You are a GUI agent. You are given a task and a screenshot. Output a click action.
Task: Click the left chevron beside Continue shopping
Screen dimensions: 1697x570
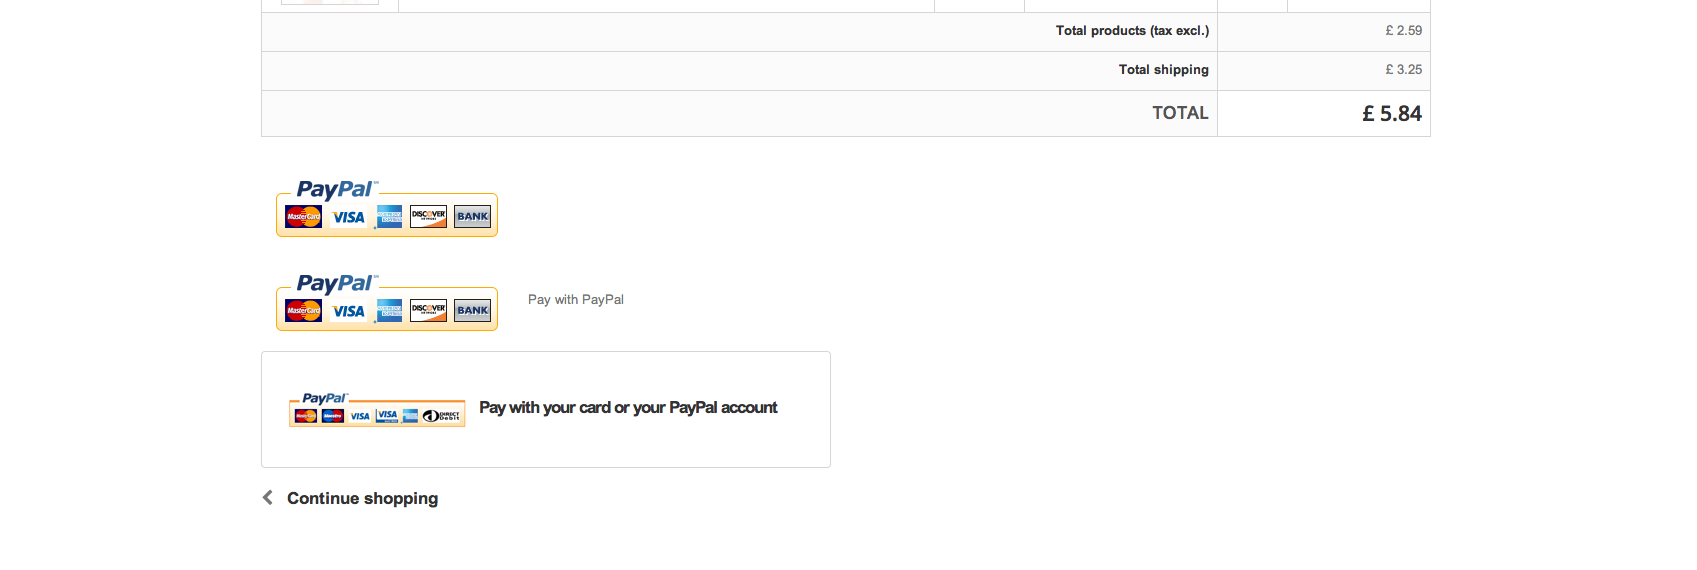click(268, 497)
